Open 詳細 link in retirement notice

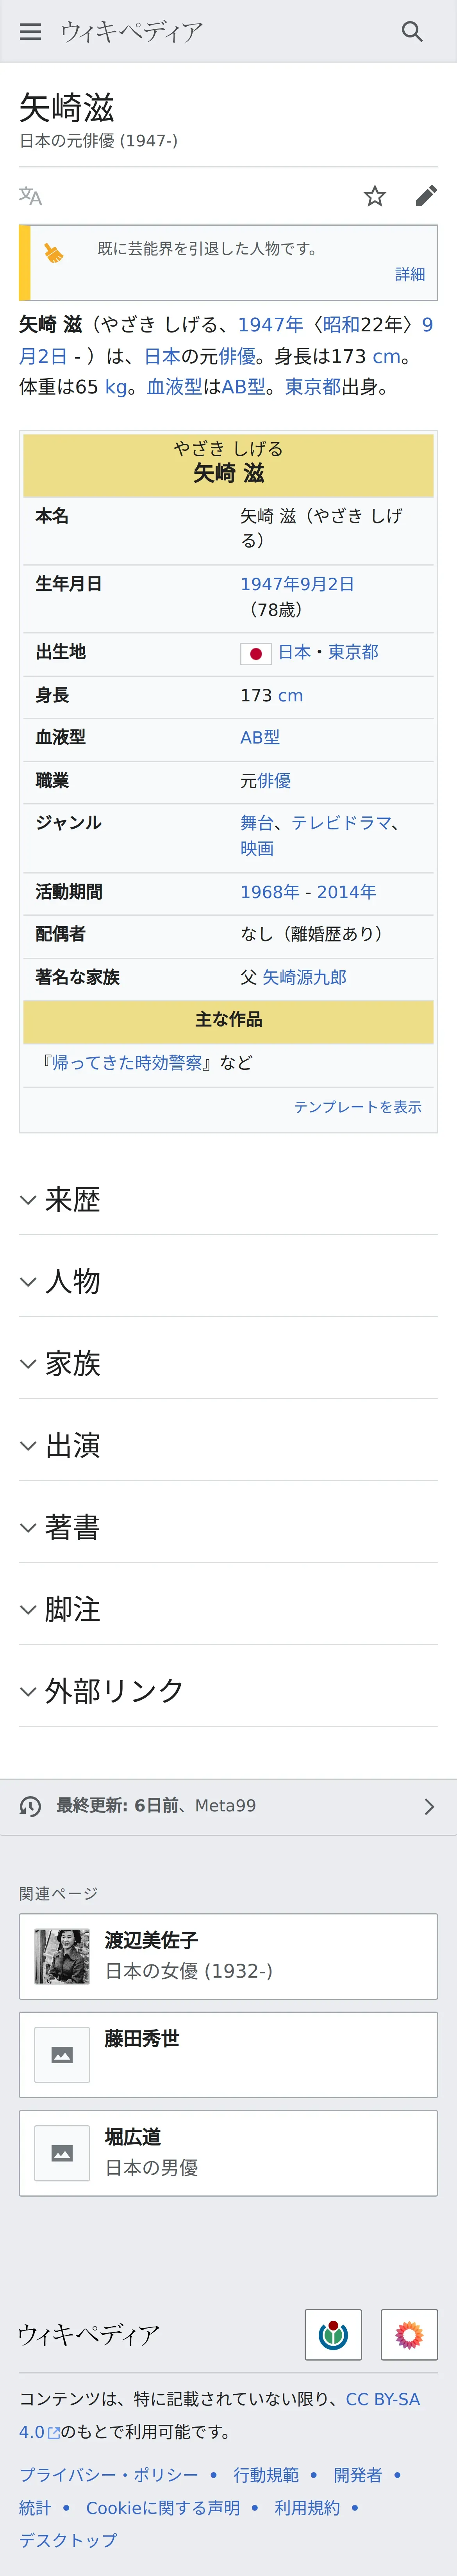410,274
